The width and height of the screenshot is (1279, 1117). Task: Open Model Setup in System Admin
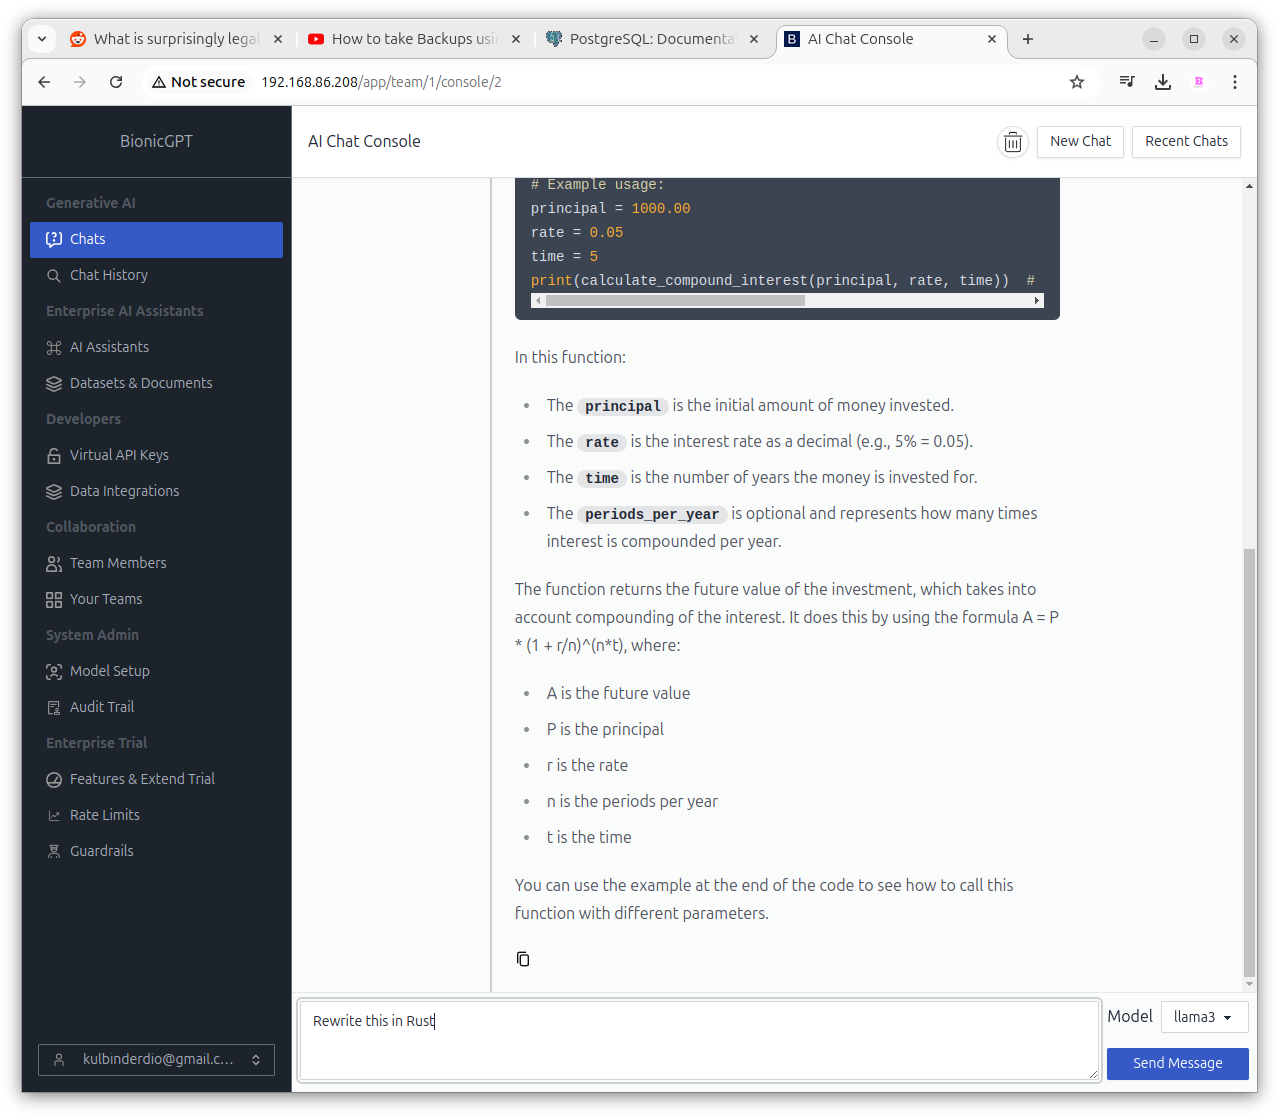click(109, 671)
